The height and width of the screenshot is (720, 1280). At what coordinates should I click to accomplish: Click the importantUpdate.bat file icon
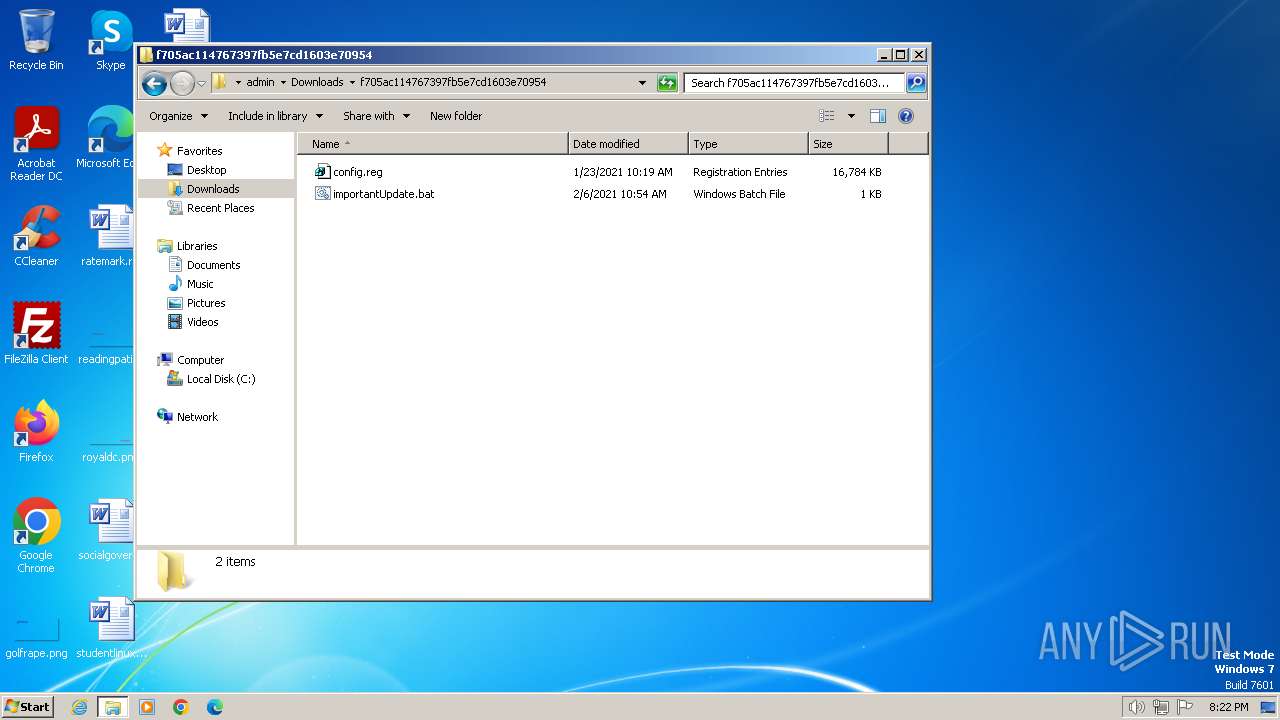point(322,194)
